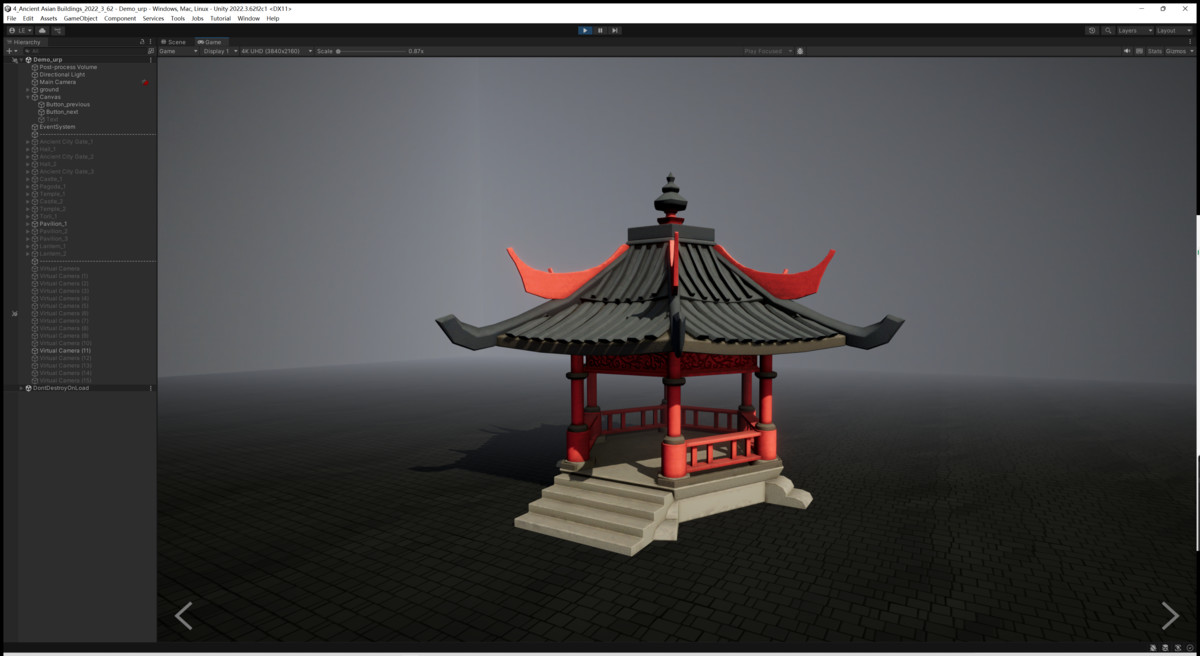
Task: Click the Hierarchy lock icon
Action: tap(142, 42)
